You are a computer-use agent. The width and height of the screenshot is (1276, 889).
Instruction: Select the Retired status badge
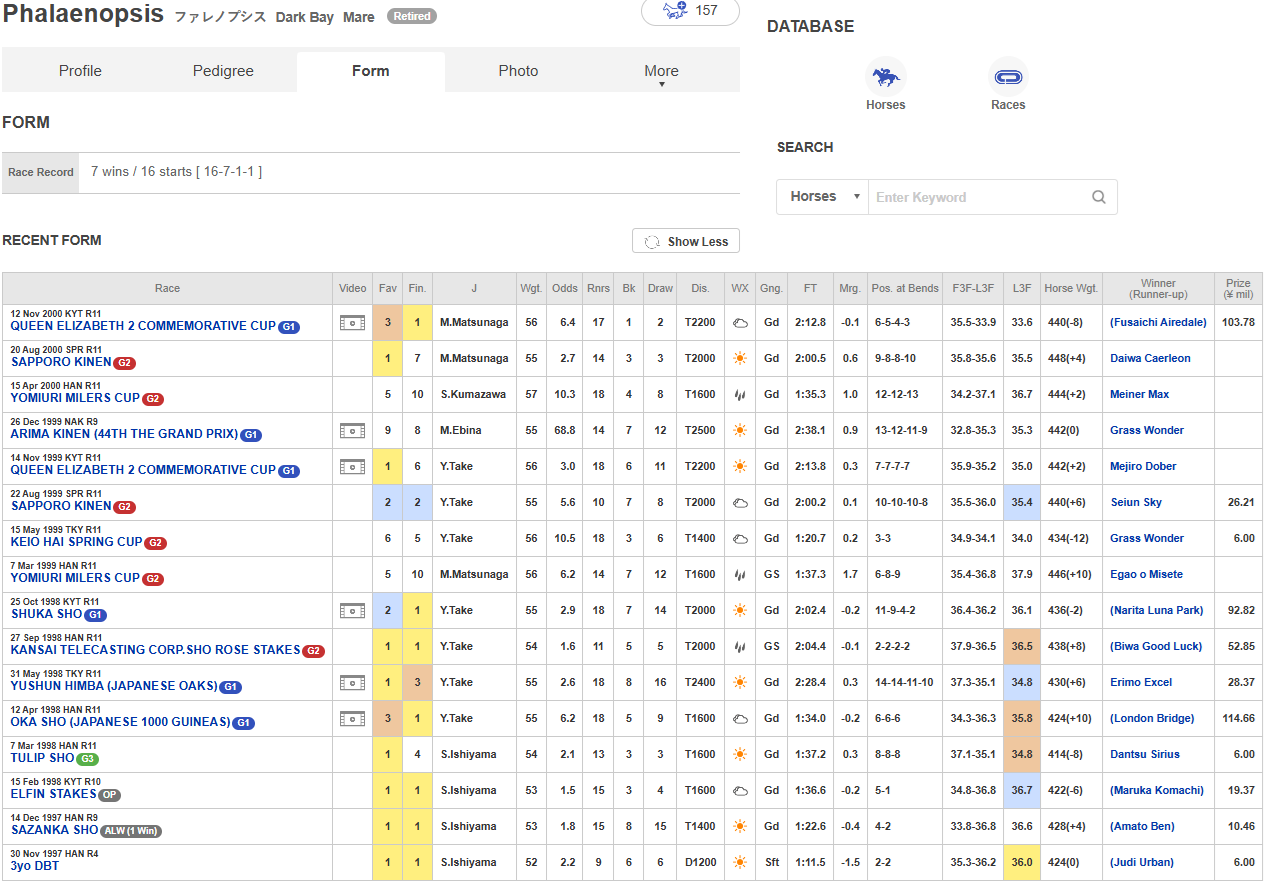[x=411, y=17]
